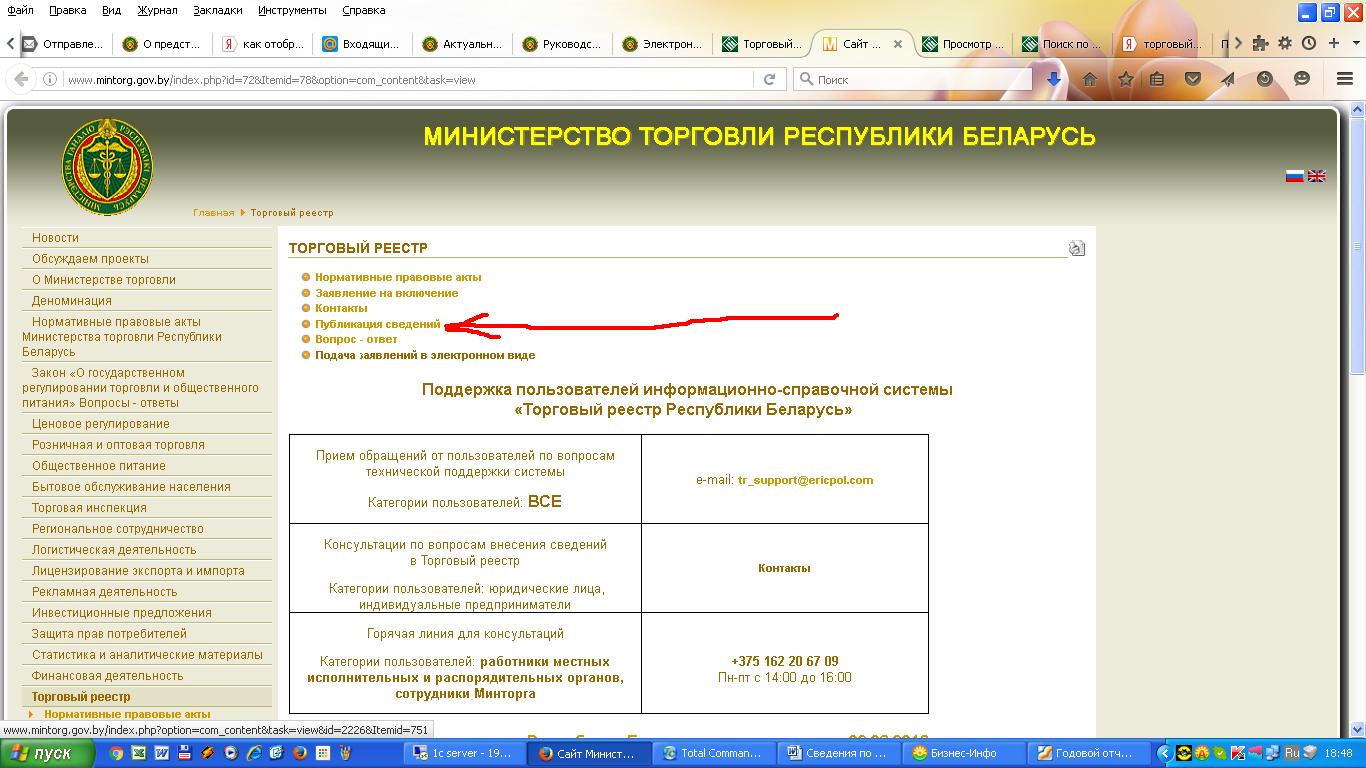Click the paper plane send icon
Screen dimensions: 1366x768
point(1228,79)
